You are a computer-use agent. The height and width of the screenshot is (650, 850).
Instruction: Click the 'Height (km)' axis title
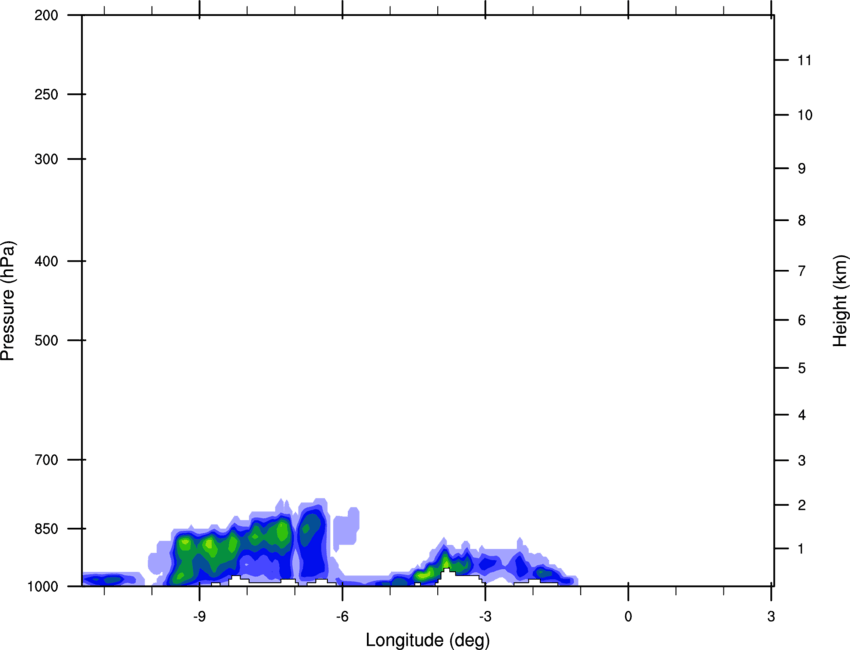[840, 301]
